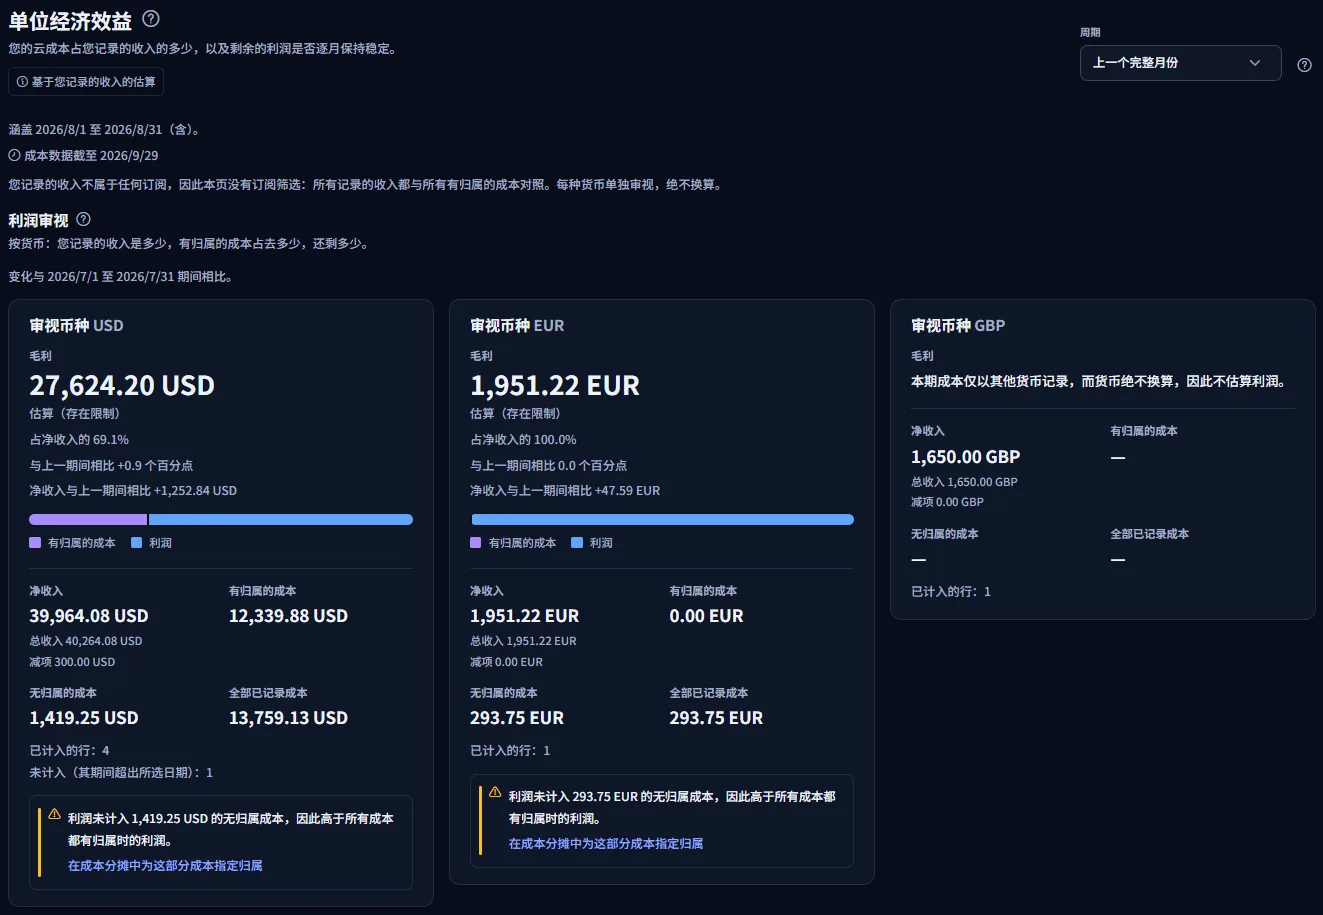This screenshot has width=1323, height=915.
Task: Click help icon beside 利润审视 heading
Action: coord(84,219)
